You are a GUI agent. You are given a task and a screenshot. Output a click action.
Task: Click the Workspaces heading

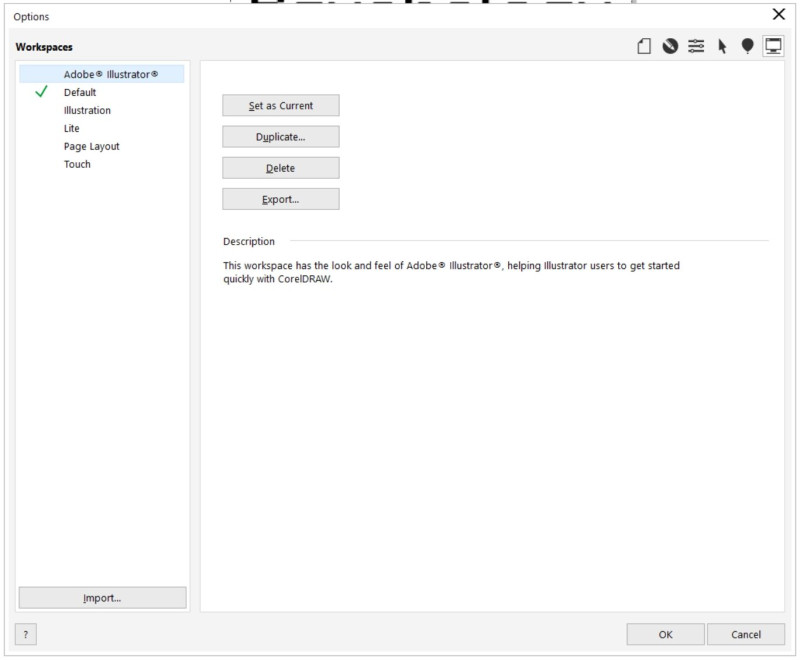[44, 47]
